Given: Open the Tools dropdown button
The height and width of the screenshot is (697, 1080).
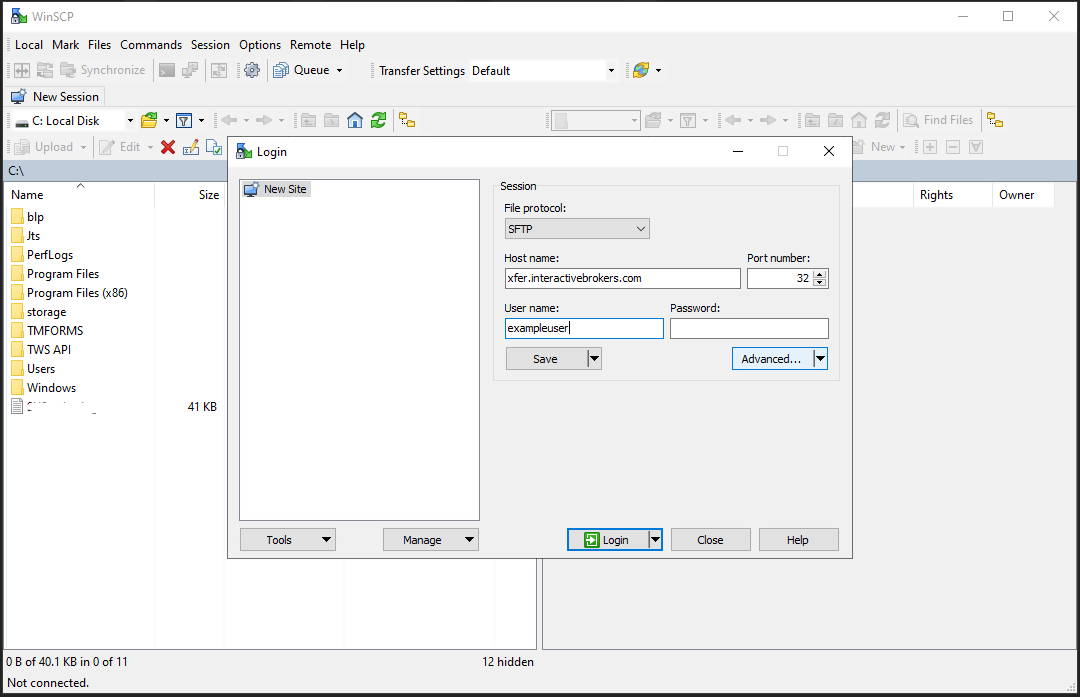Looking at the screenshot, I should [288, 540].
